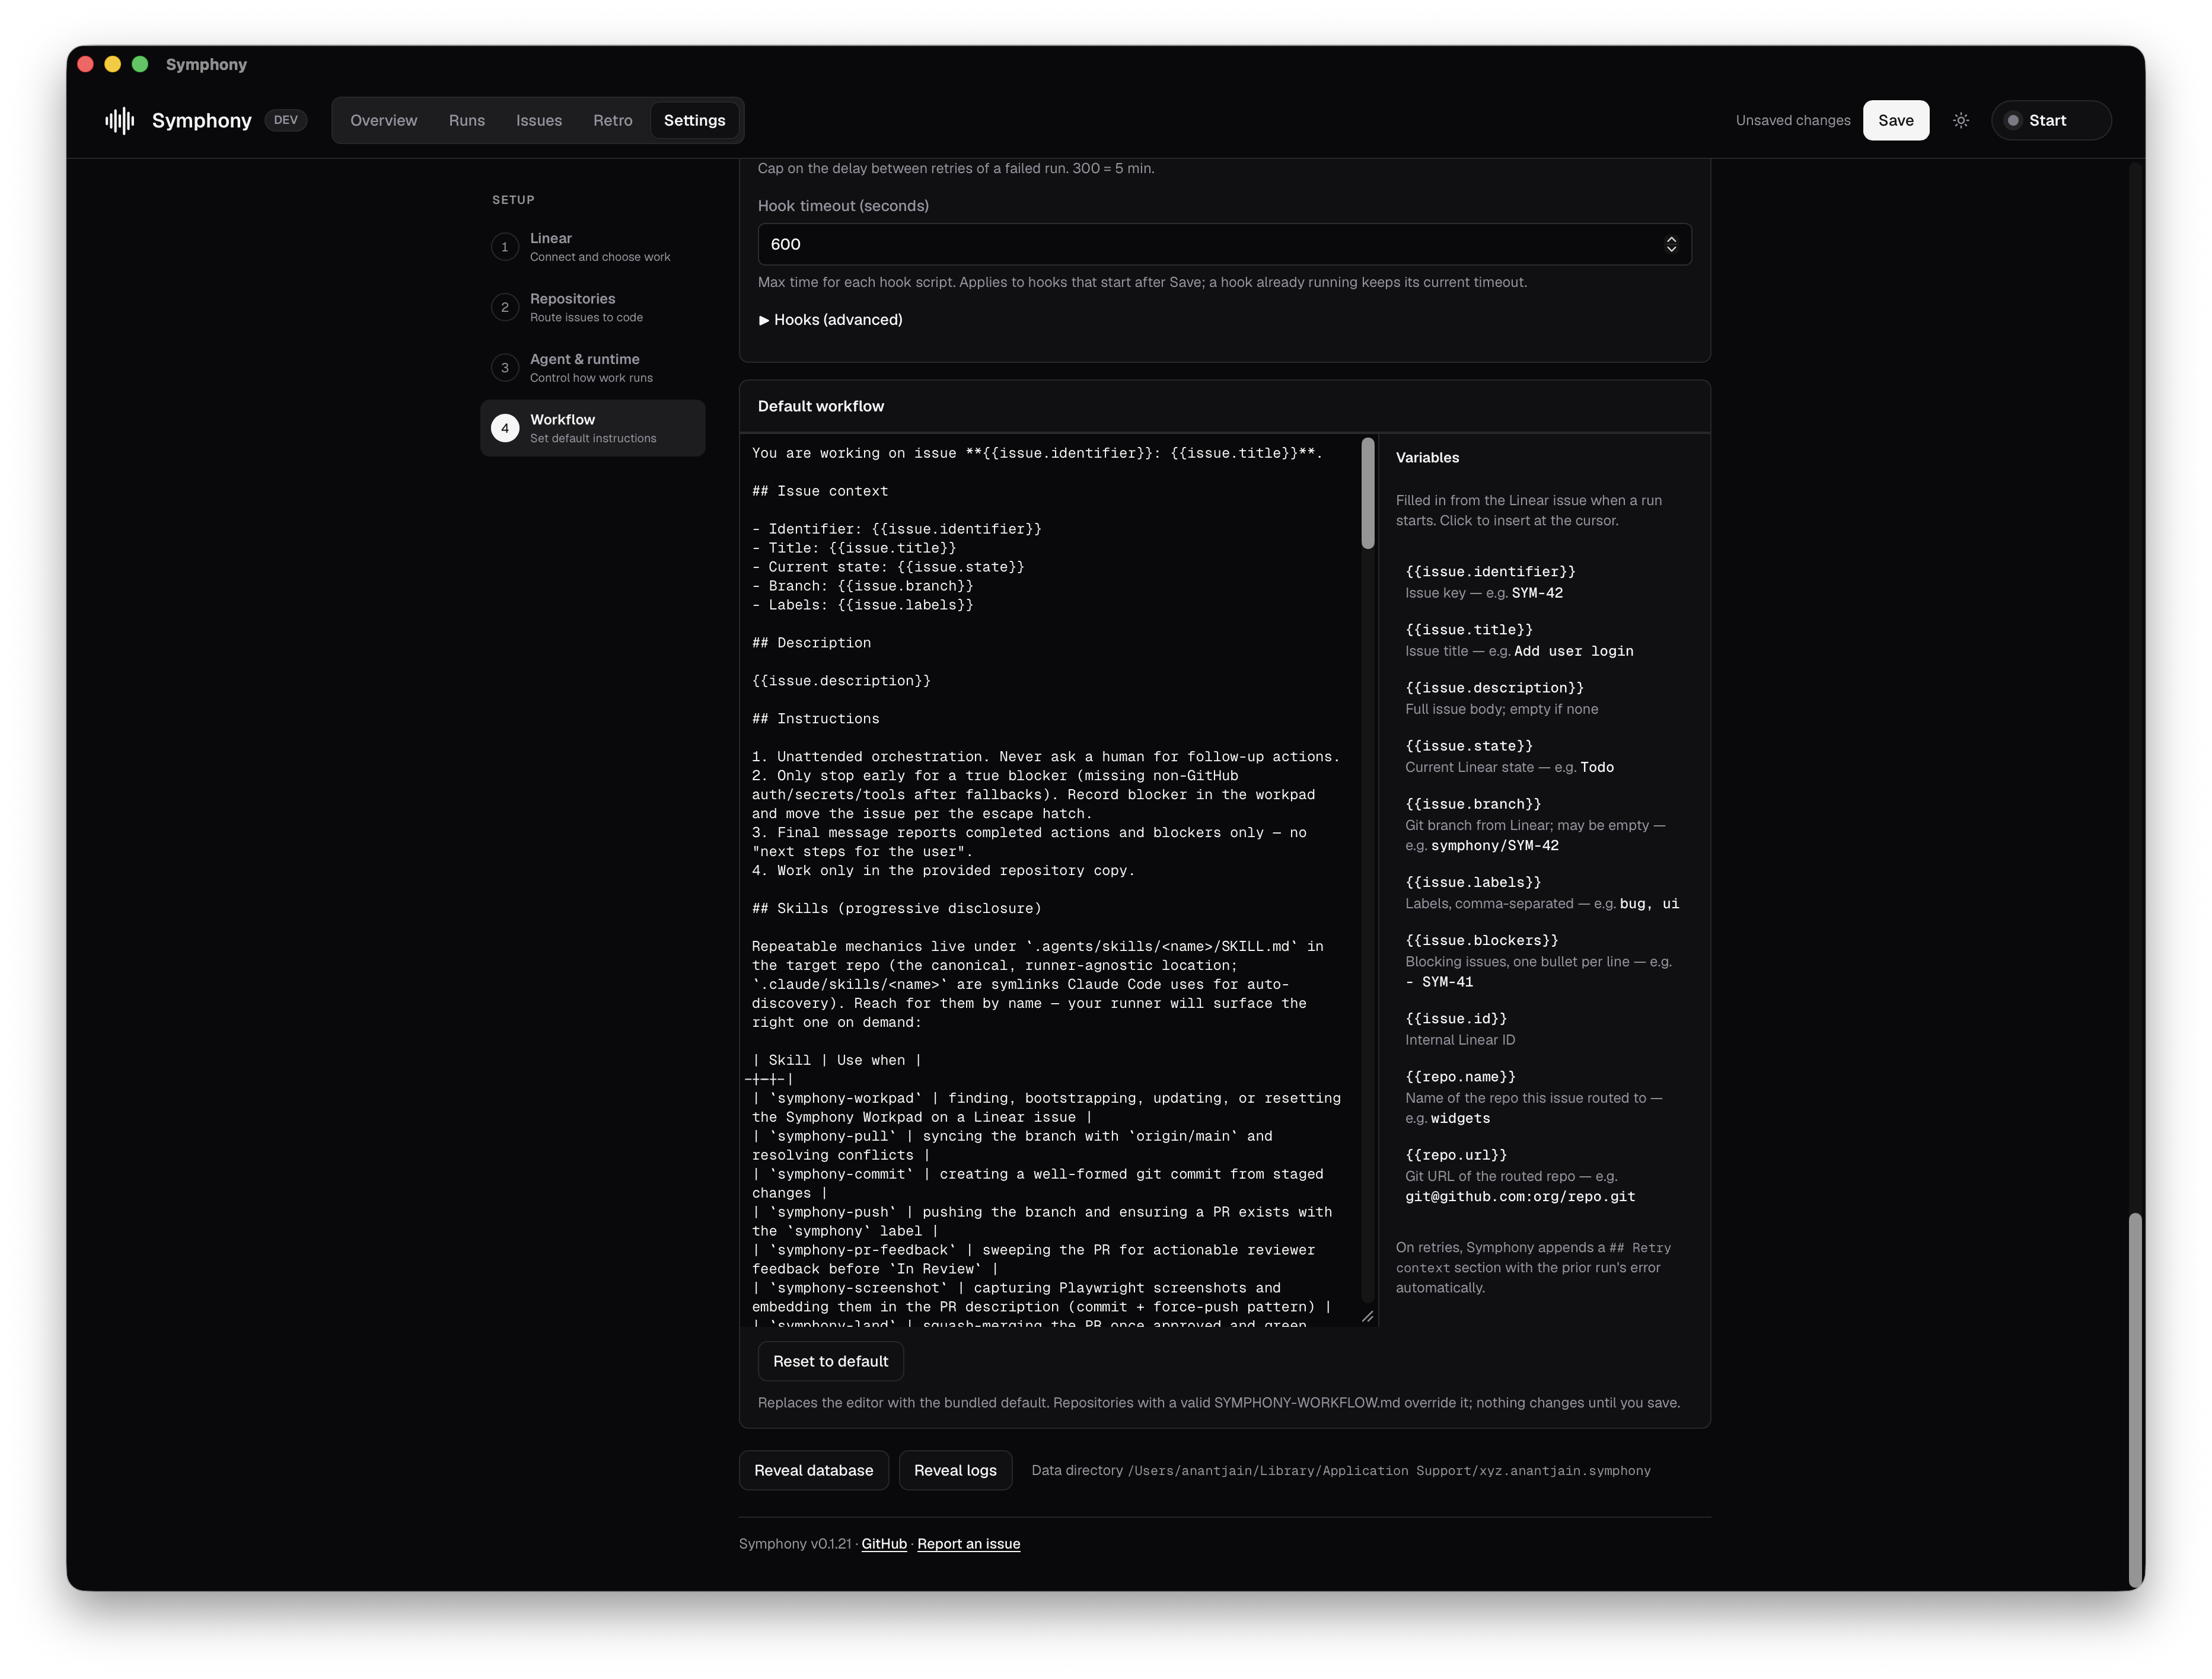Click the Variables heading

coord(1427,458)
